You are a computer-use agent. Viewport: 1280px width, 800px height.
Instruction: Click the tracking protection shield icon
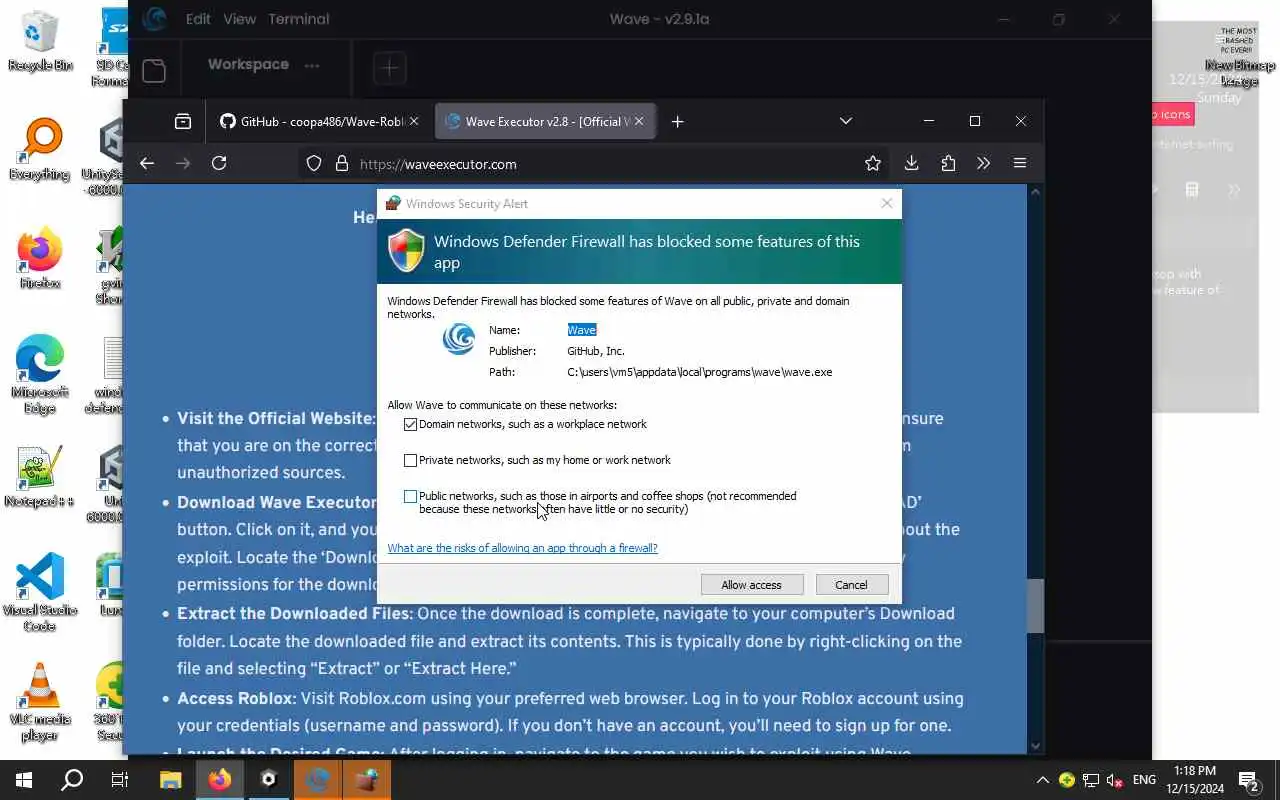[x=314, y=163]
